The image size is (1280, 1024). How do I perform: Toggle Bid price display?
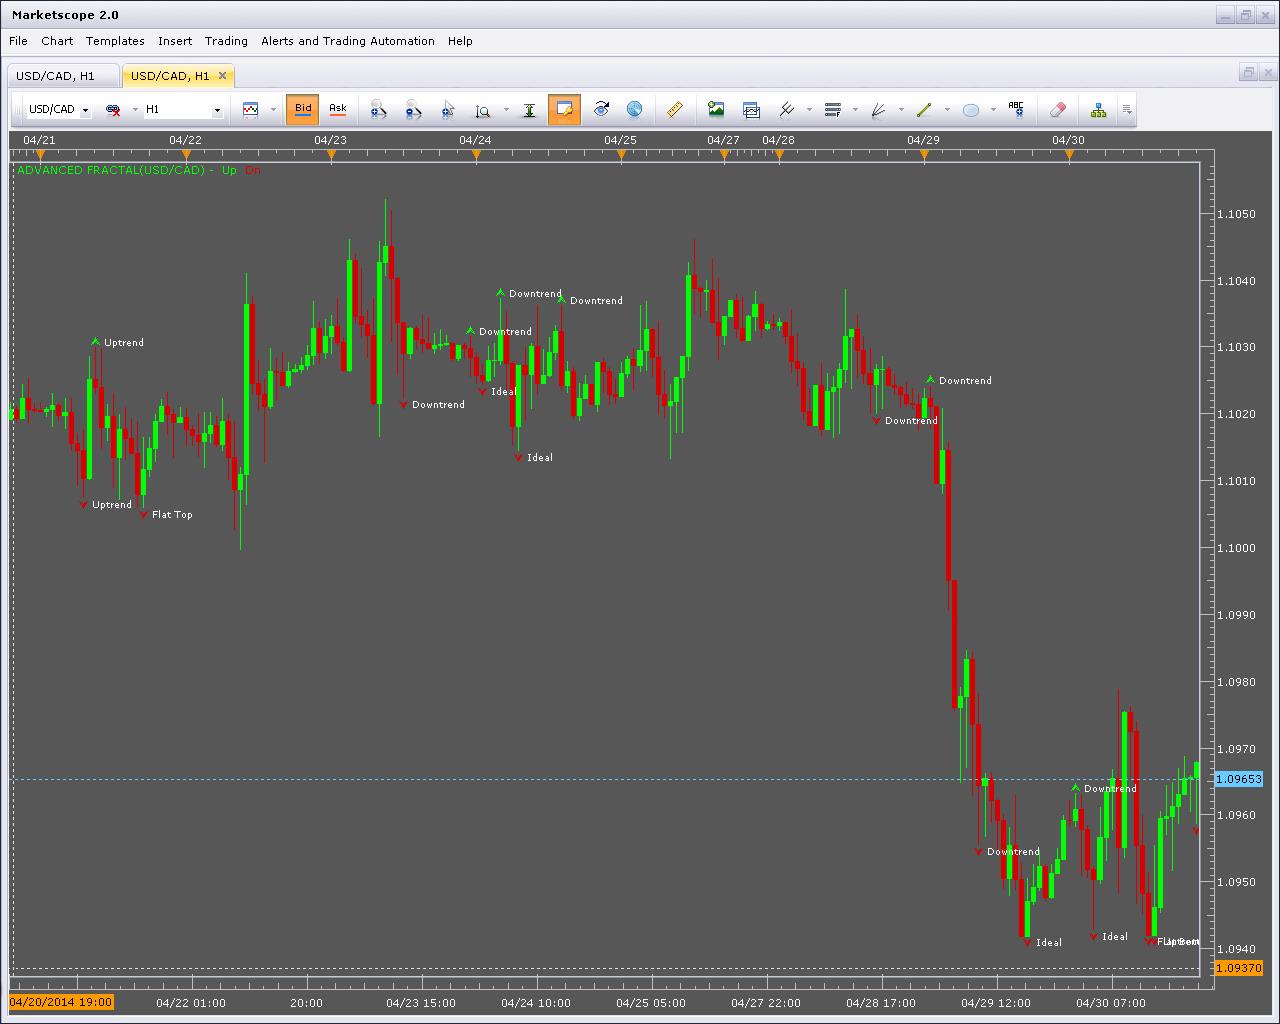(x=302, y=109)
